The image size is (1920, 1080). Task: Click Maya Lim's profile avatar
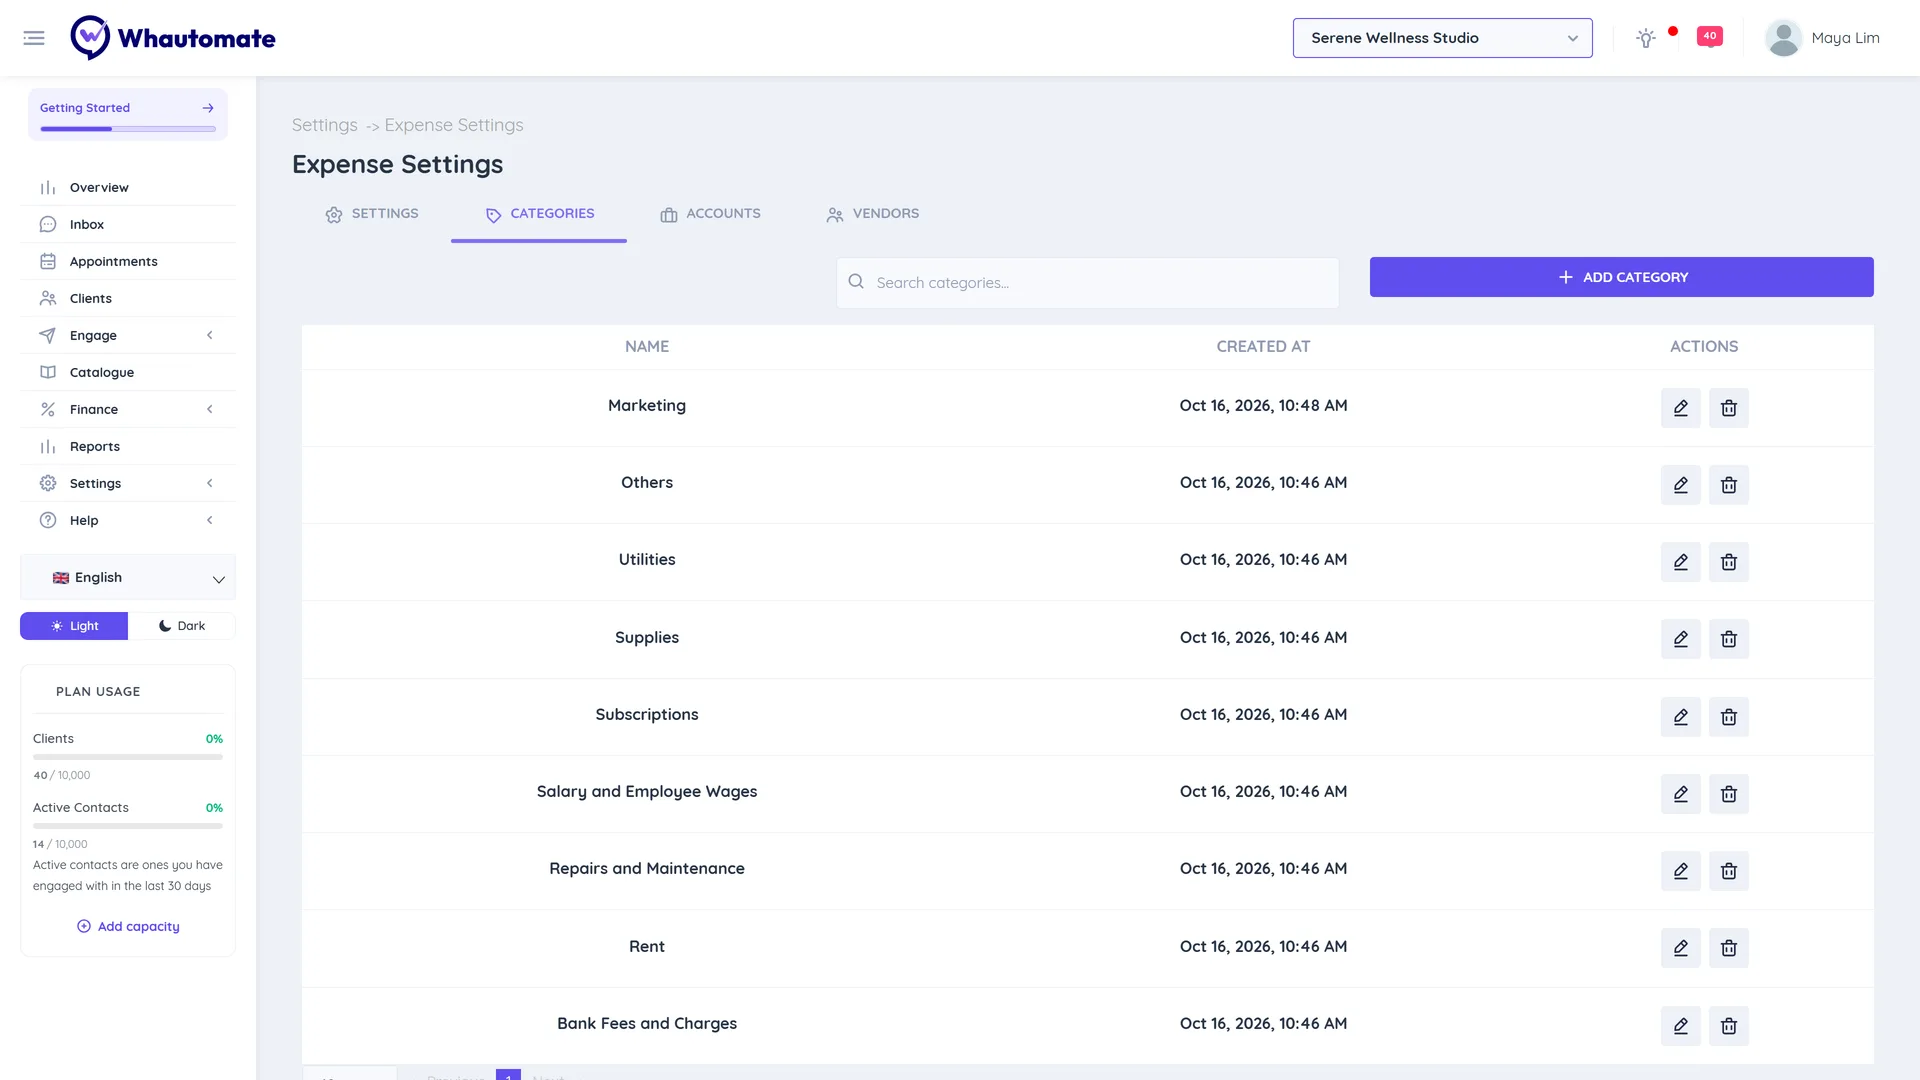coord(1783,38)
